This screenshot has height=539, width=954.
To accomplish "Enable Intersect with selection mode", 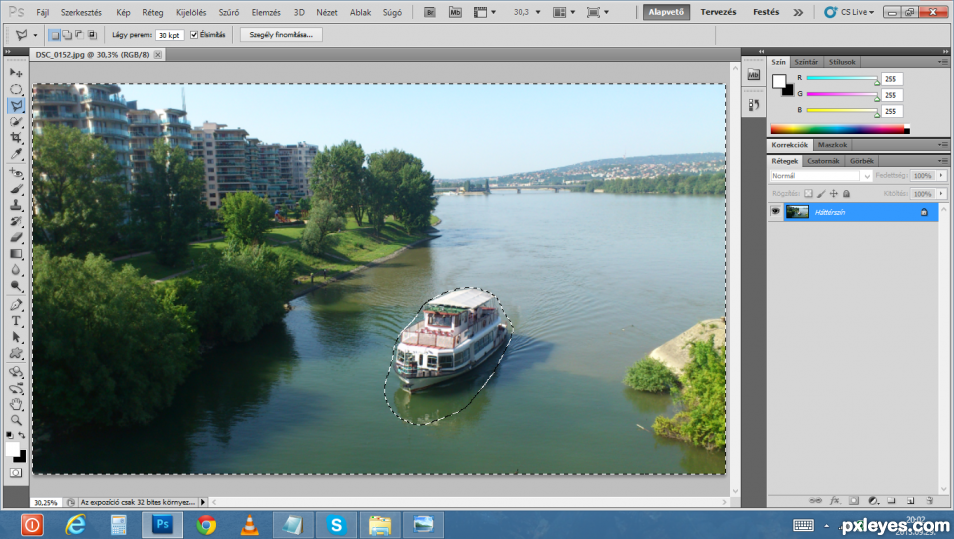I will tap(92, 35).
